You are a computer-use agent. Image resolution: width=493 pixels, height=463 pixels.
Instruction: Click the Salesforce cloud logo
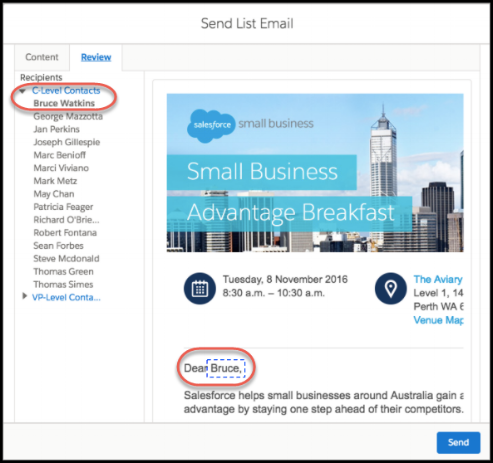coord(211,126)
